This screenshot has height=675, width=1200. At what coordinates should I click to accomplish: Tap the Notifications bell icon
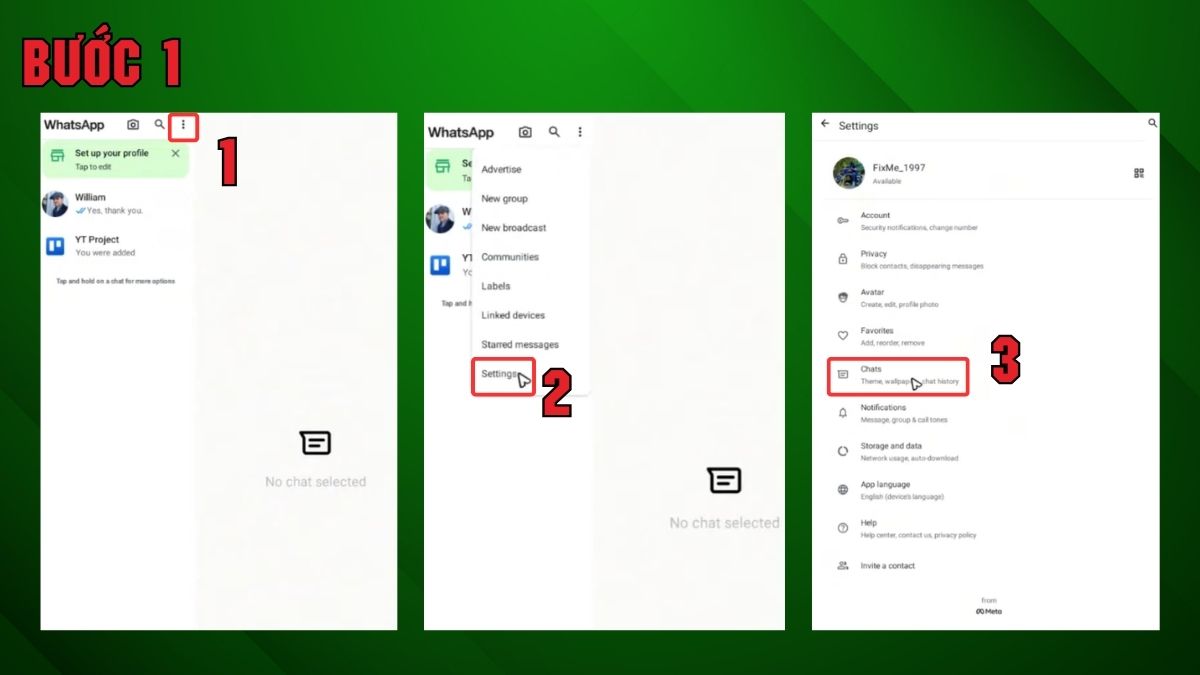pos(843,413)
